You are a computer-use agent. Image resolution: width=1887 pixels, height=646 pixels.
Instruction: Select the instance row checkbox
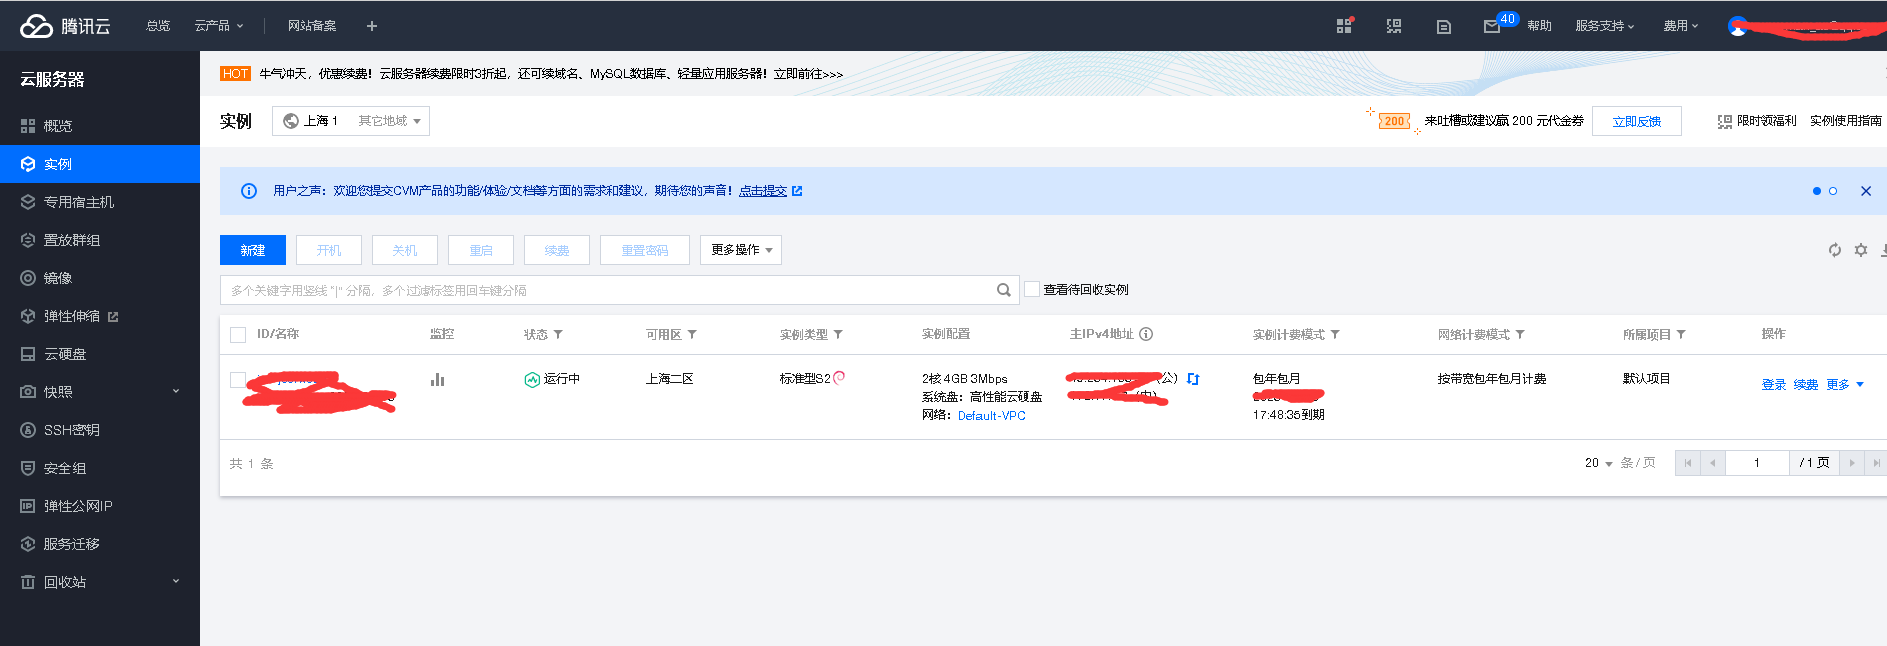238,380
